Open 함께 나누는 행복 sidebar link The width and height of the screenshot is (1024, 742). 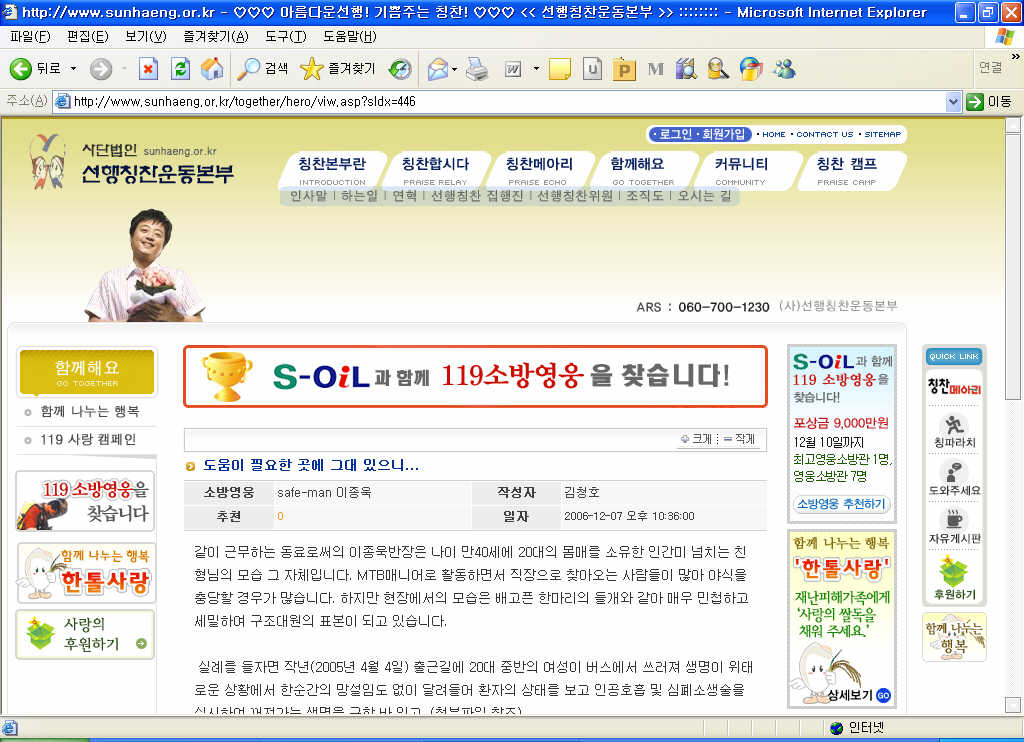(89, 411)
